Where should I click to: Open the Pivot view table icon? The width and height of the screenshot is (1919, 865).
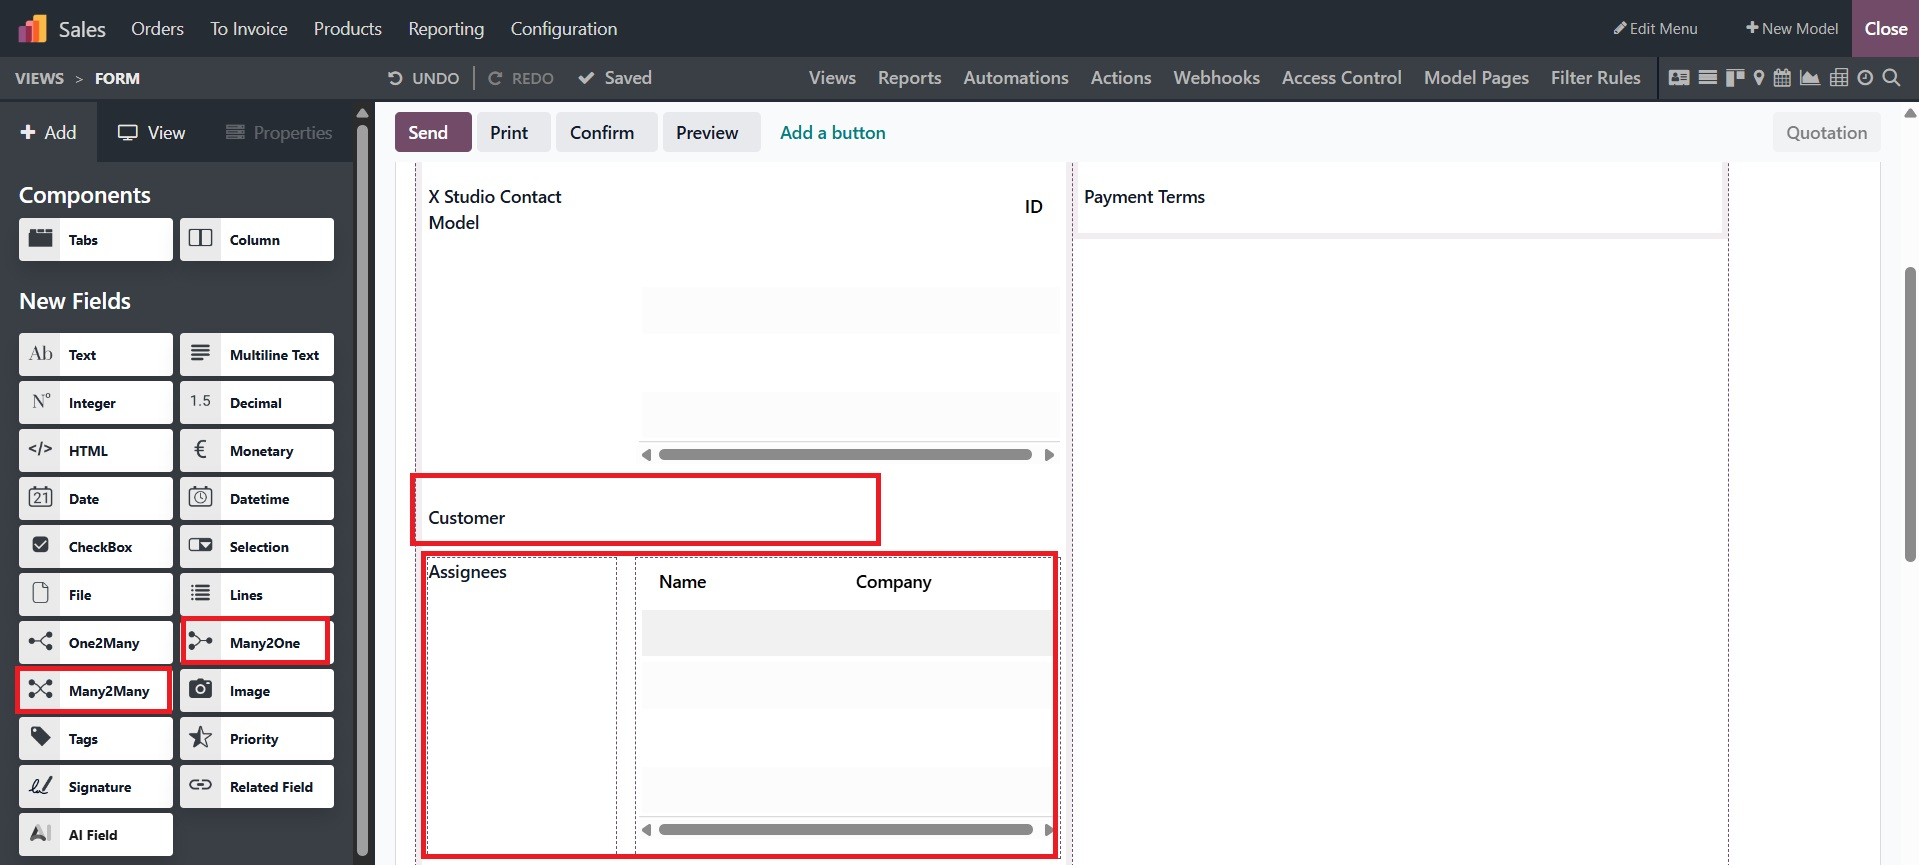point(1838,78)
